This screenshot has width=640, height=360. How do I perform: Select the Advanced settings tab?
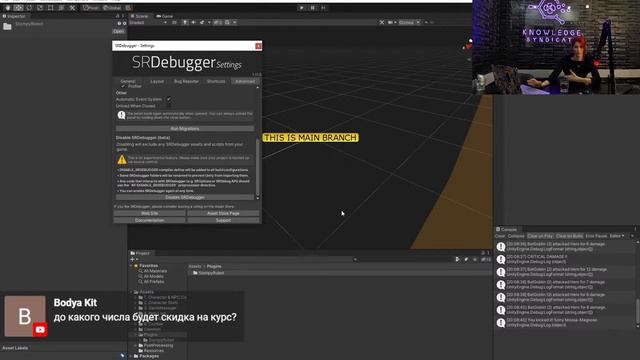(245, 81)
